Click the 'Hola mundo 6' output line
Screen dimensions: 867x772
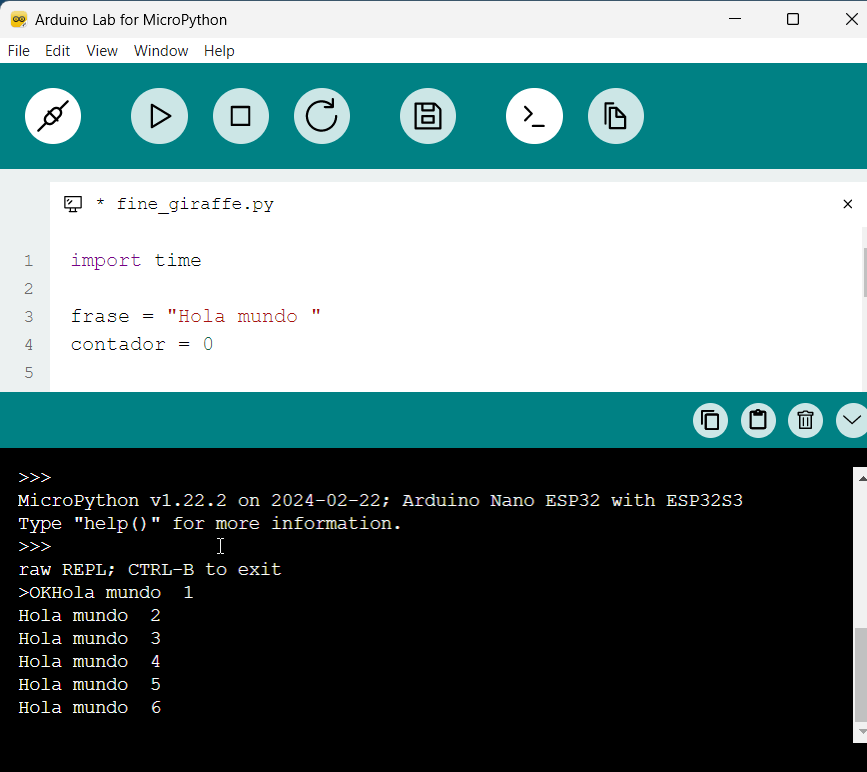coord(90,708)
